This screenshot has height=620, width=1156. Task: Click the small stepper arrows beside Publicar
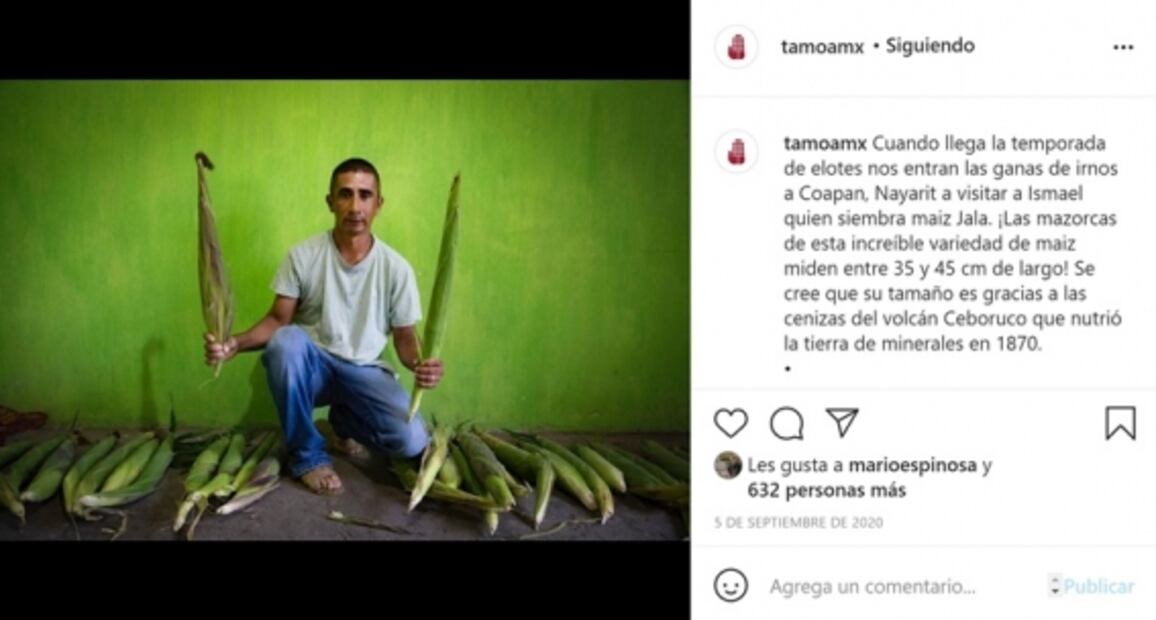tap(1055, 586)
